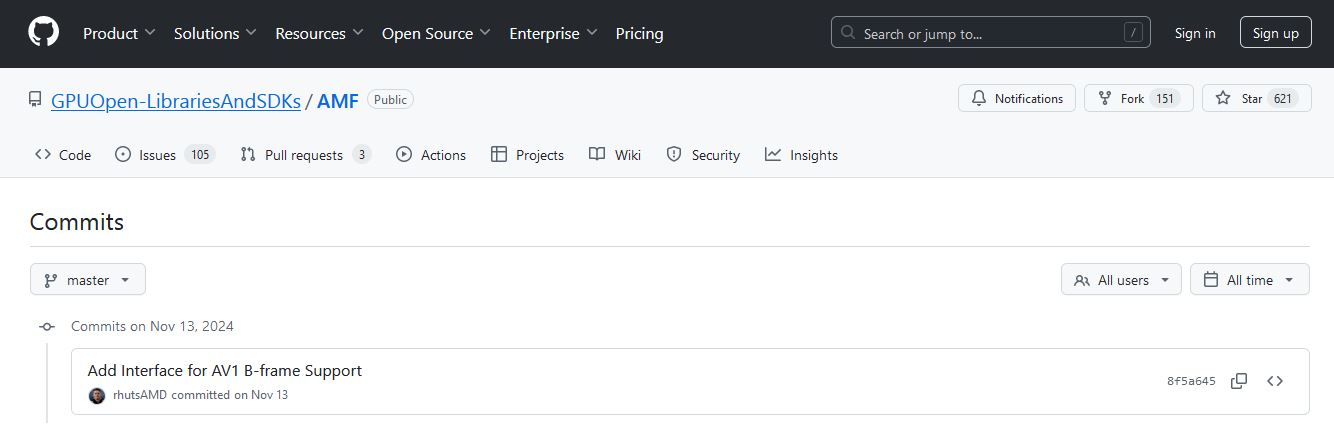
Task: Open commit hash 8f5a645
Action: tap(1191, 381)
